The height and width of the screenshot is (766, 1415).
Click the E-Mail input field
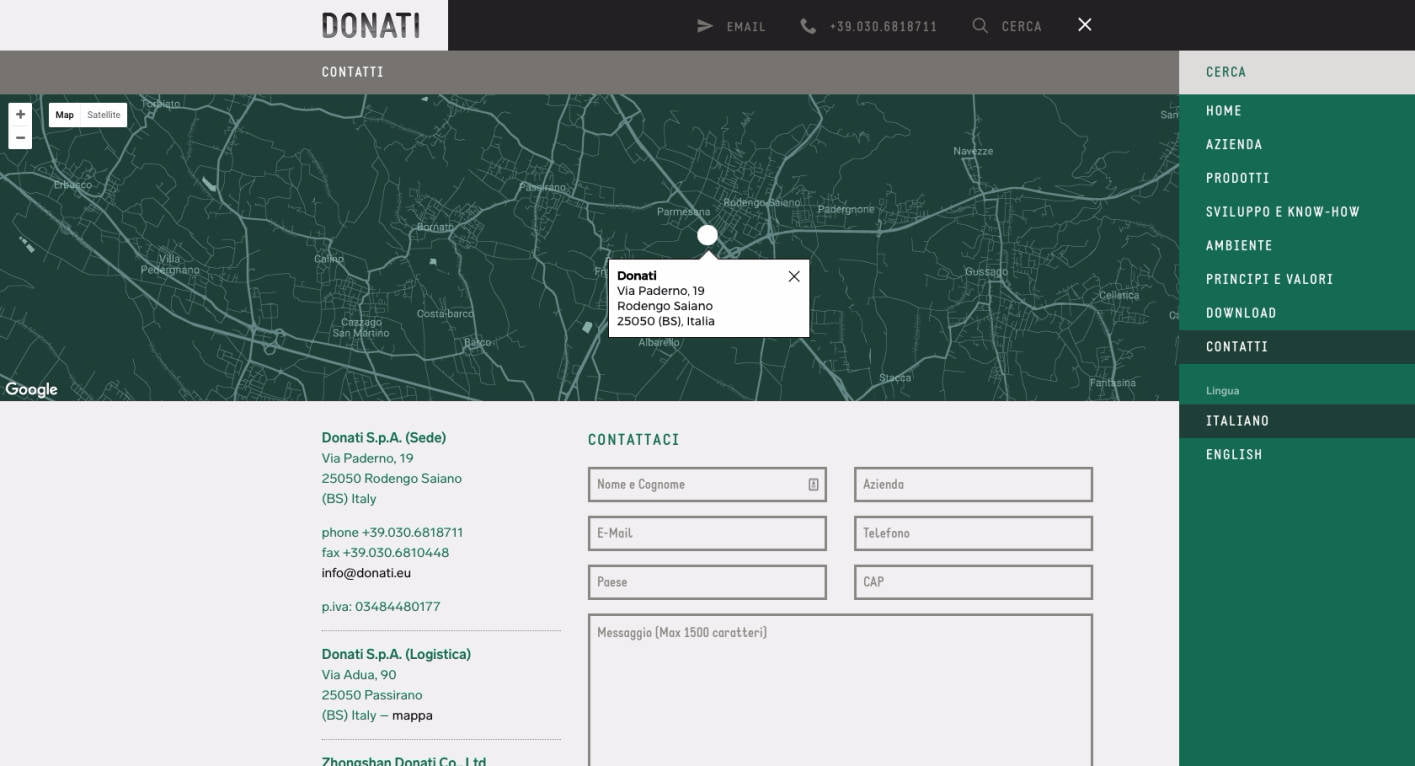[x=707, y=533]
